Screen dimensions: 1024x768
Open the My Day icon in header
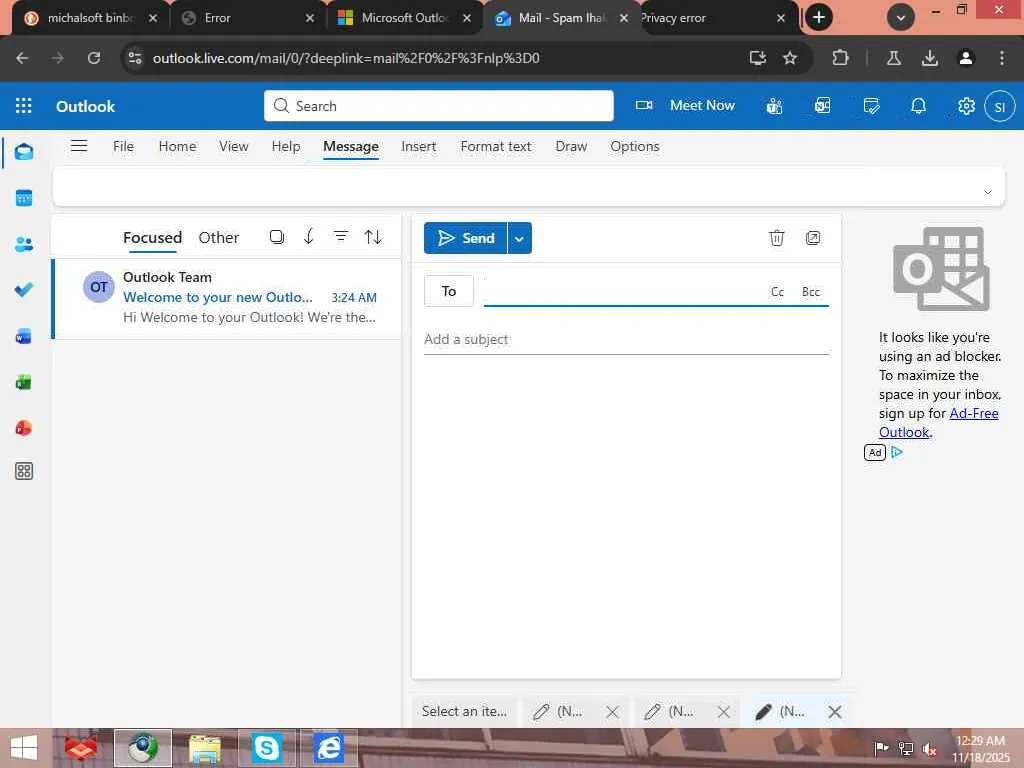[x=871, y=106]
